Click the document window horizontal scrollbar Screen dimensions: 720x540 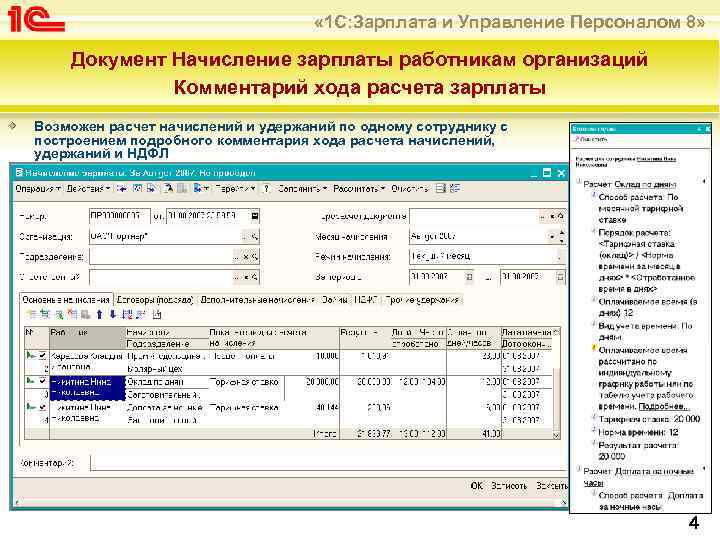(289, 502)
